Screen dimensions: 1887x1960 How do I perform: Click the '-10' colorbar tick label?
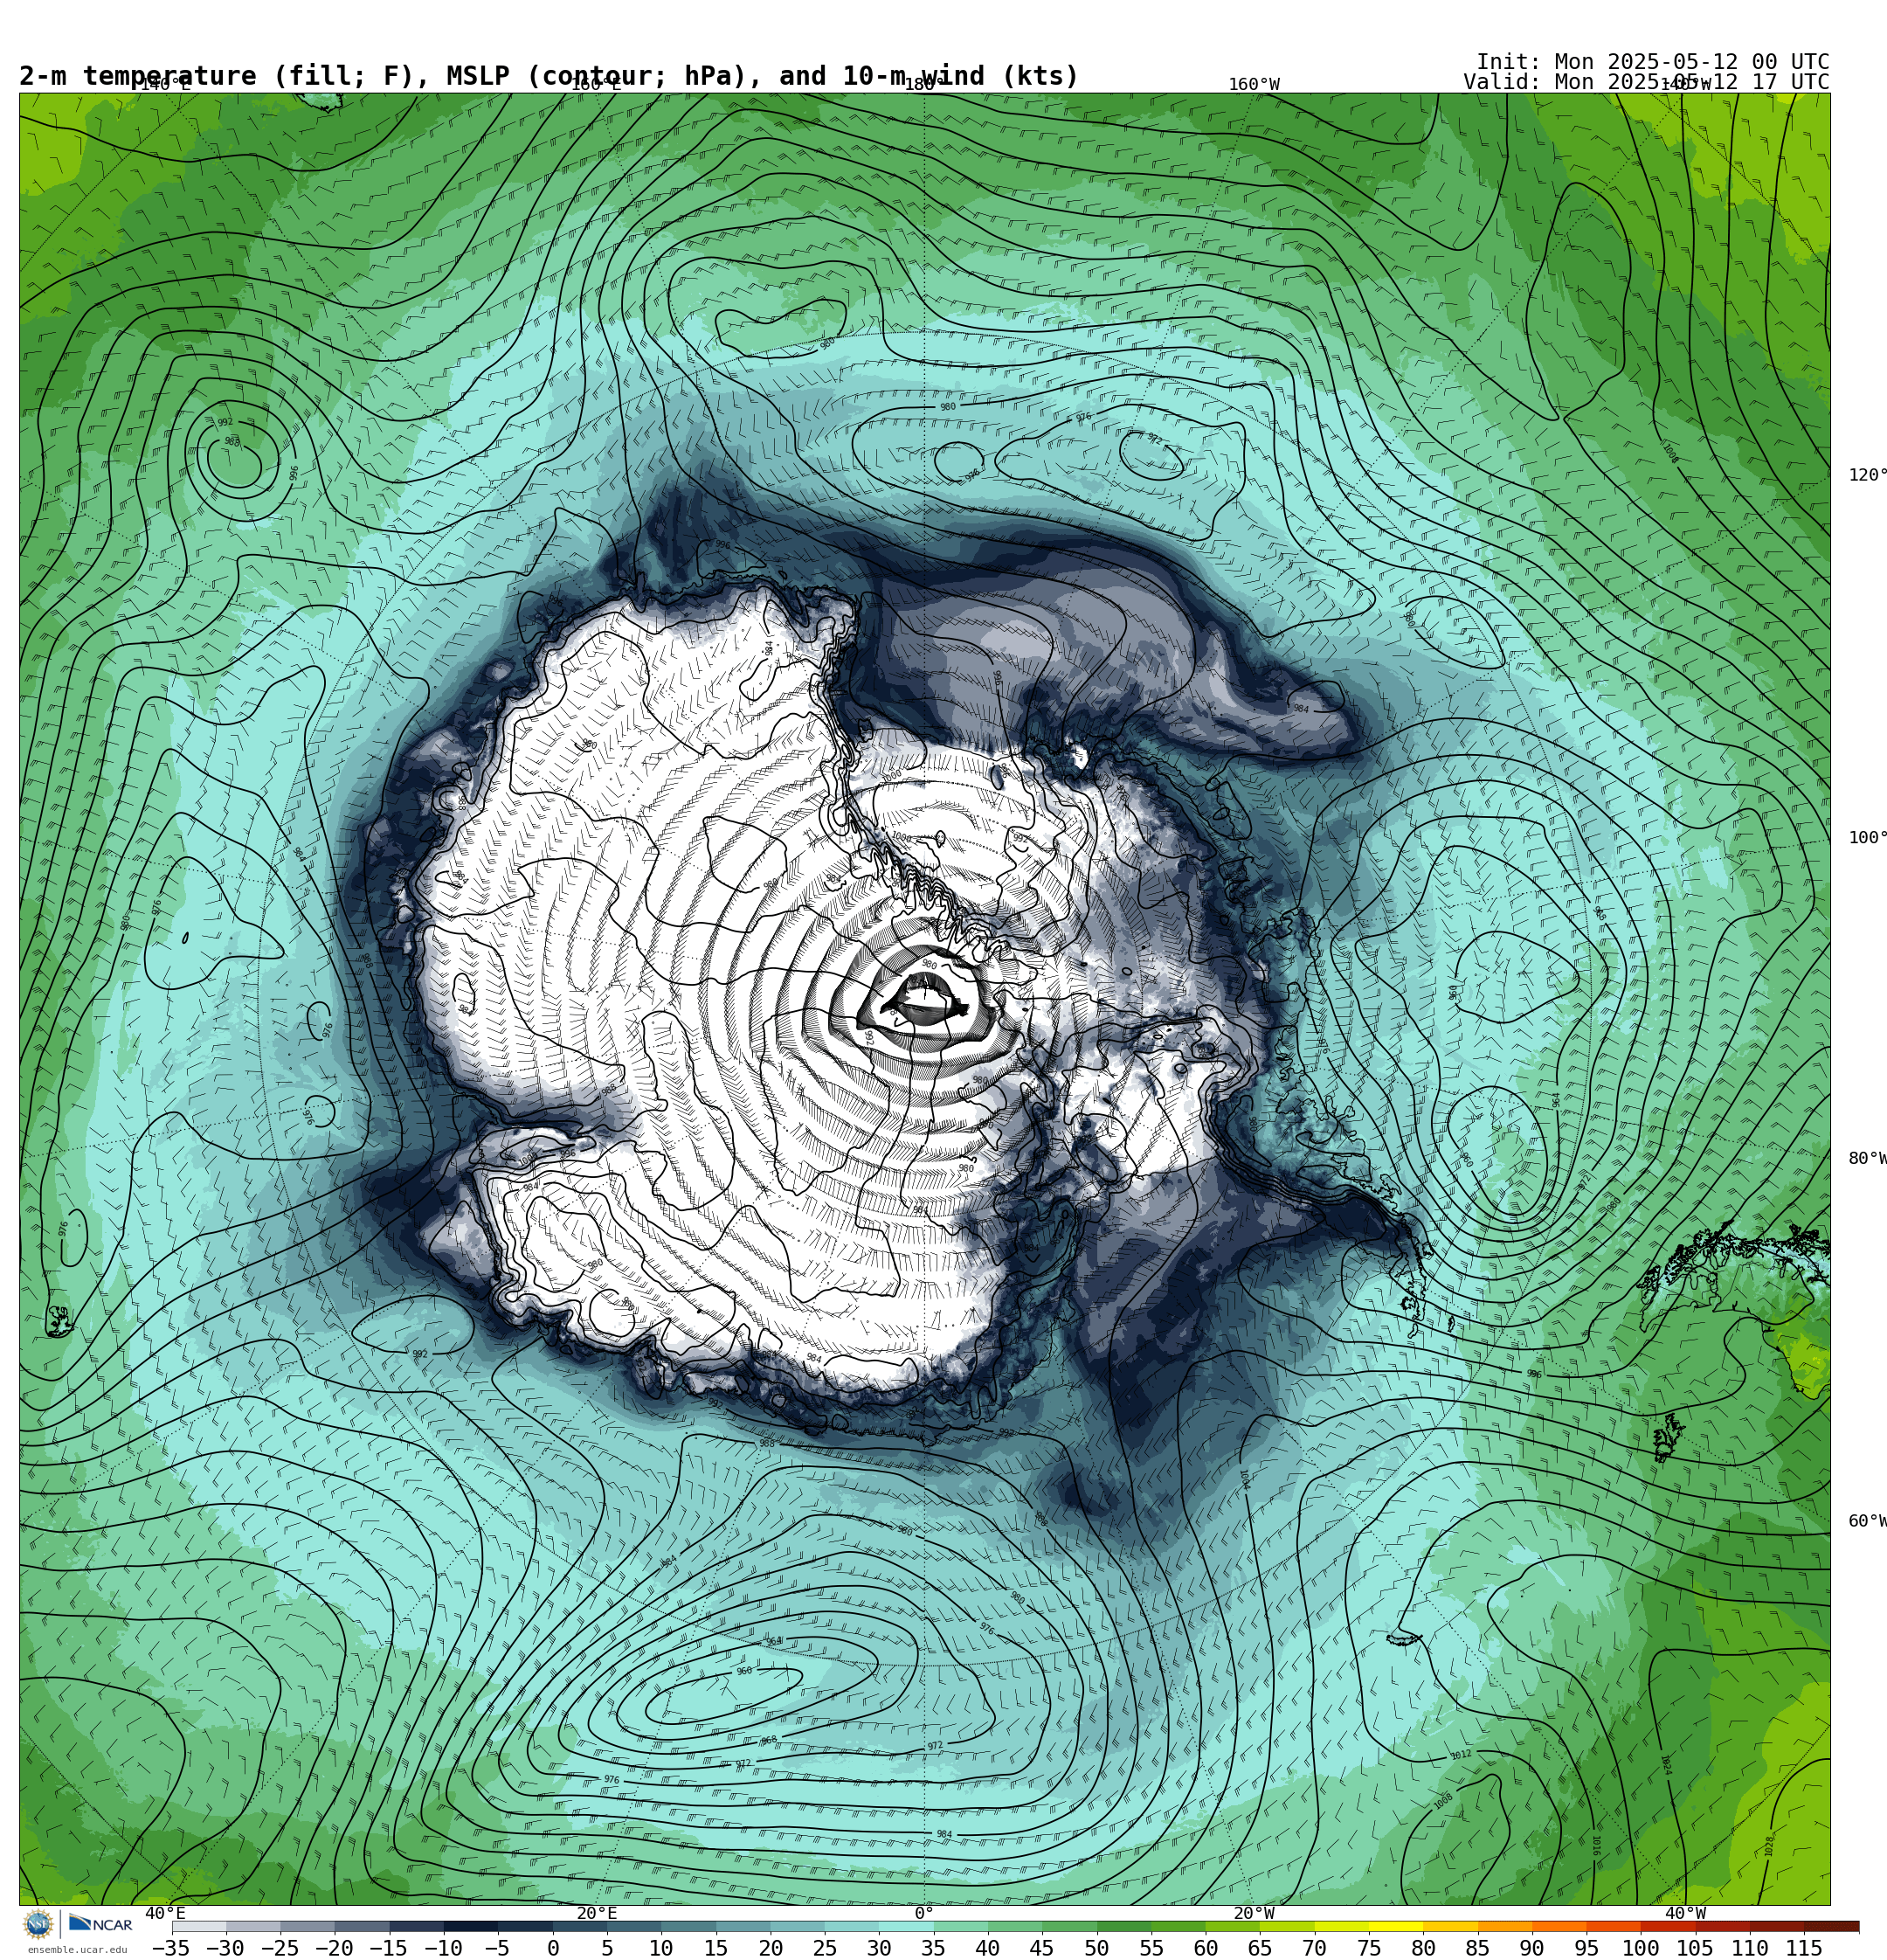coord(443,1948)
